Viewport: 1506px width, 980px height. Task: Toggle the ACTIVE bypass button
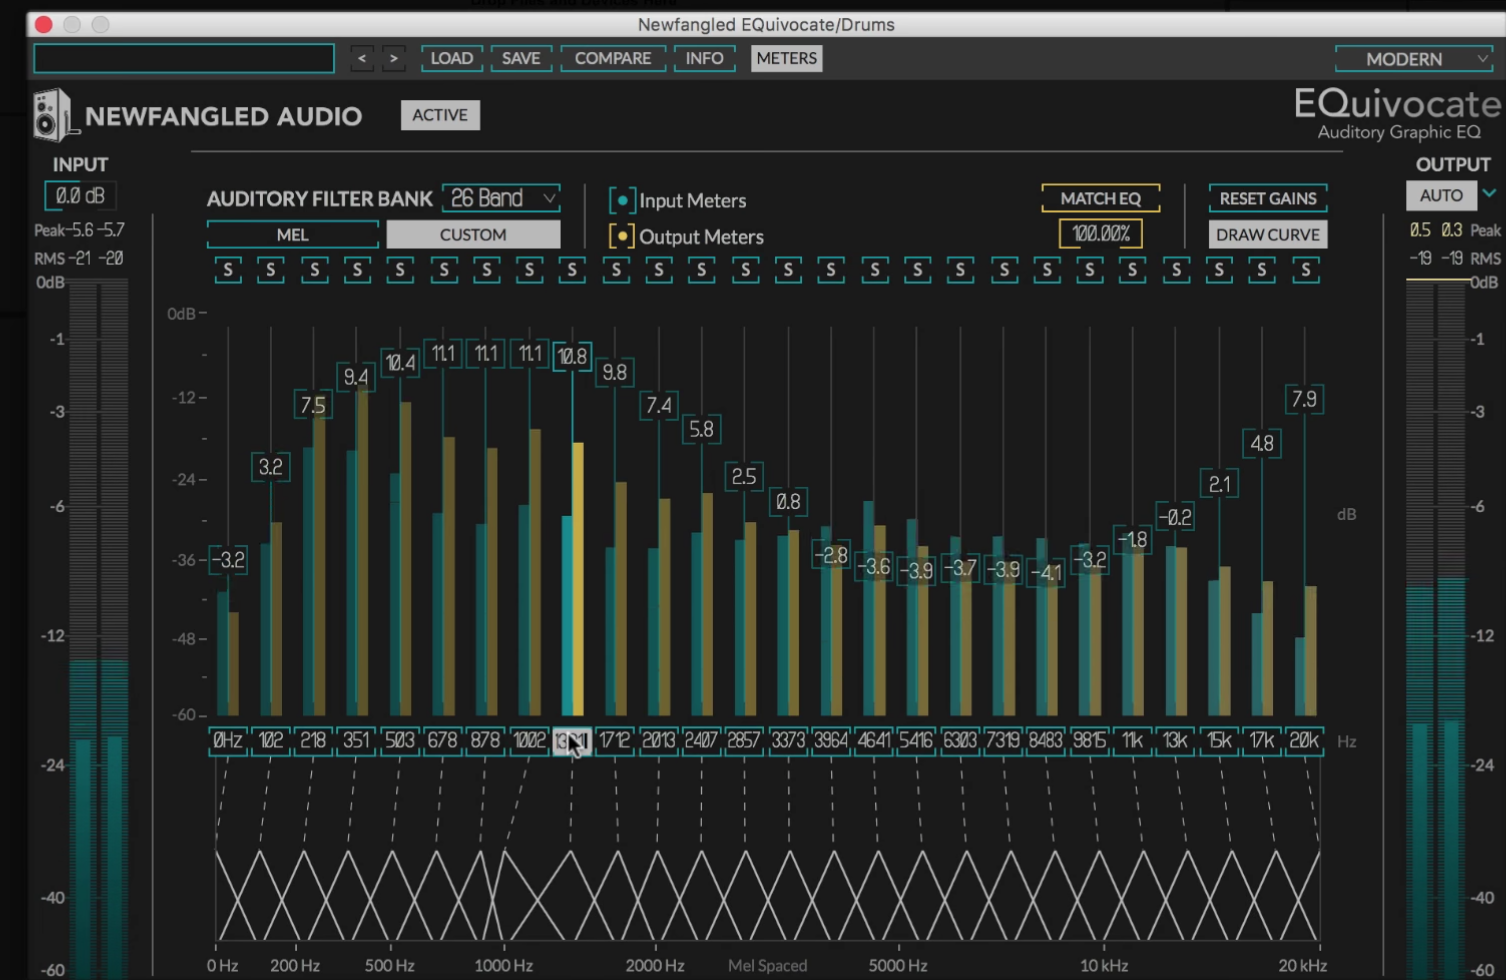(440, 115)
